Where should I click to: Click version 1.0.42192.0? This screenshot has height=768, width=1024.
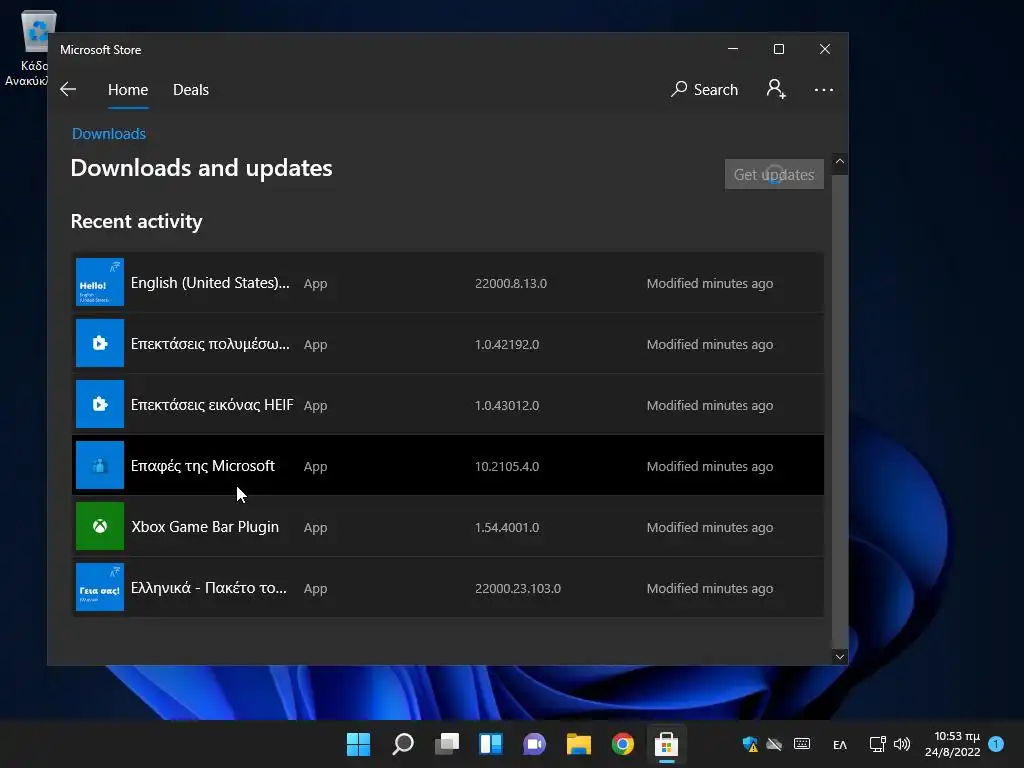point(507,344)
